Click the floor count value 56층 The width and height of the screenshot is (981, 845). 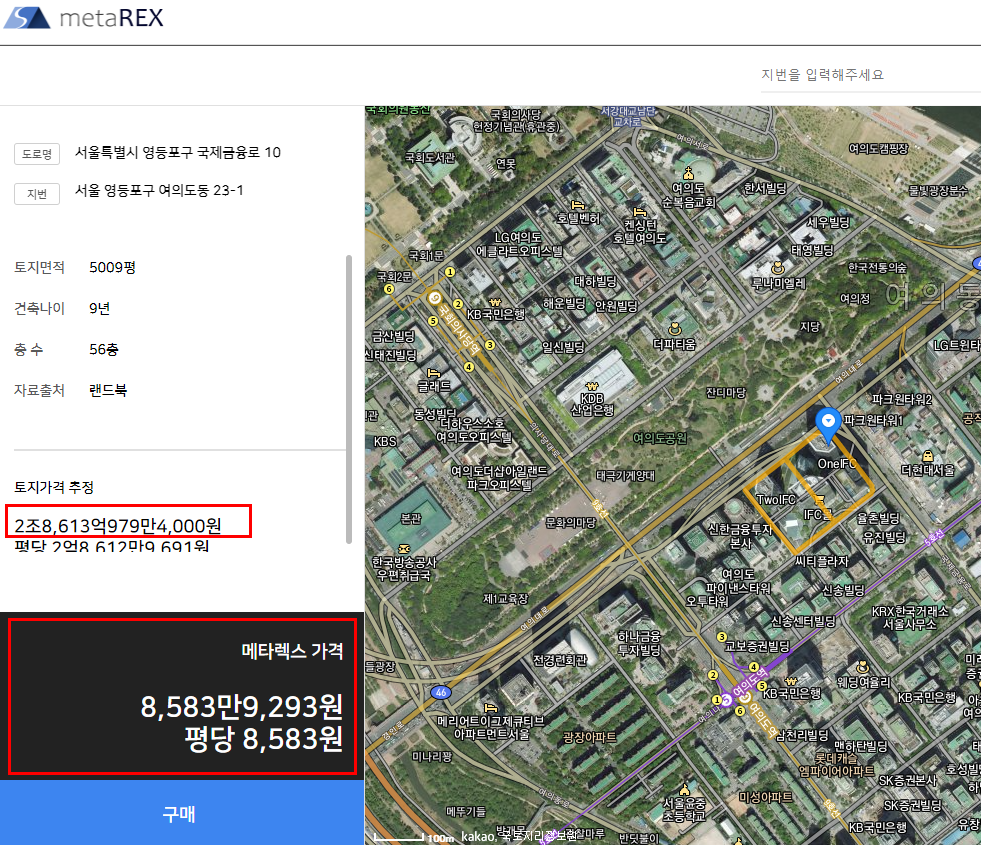(x=104, y=350)
